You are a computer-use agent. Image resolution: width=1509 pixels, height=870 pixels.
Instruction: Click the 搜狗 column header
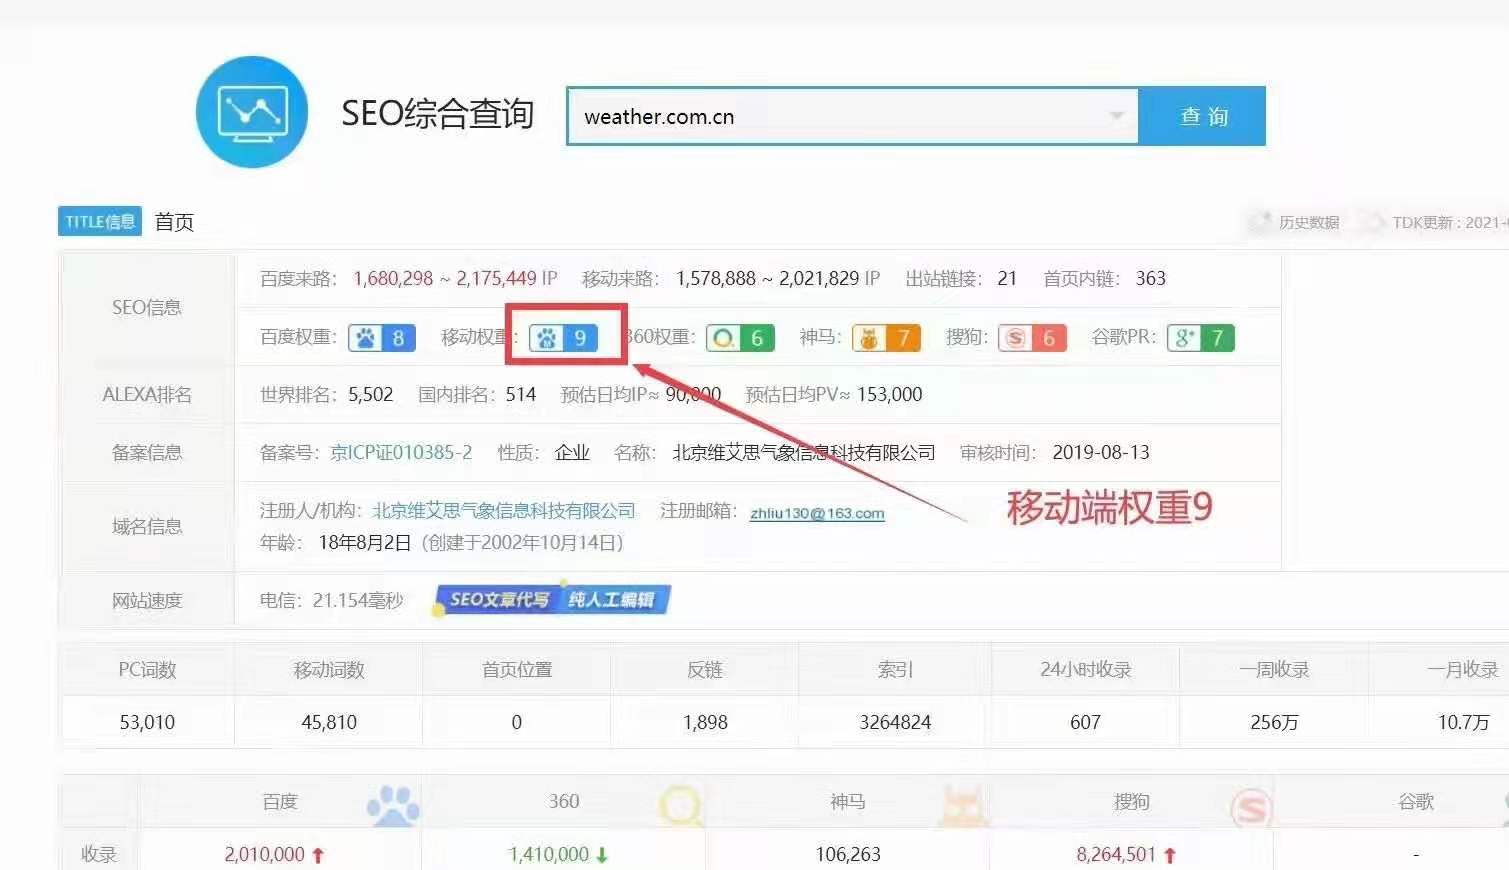click(1132, 801)
